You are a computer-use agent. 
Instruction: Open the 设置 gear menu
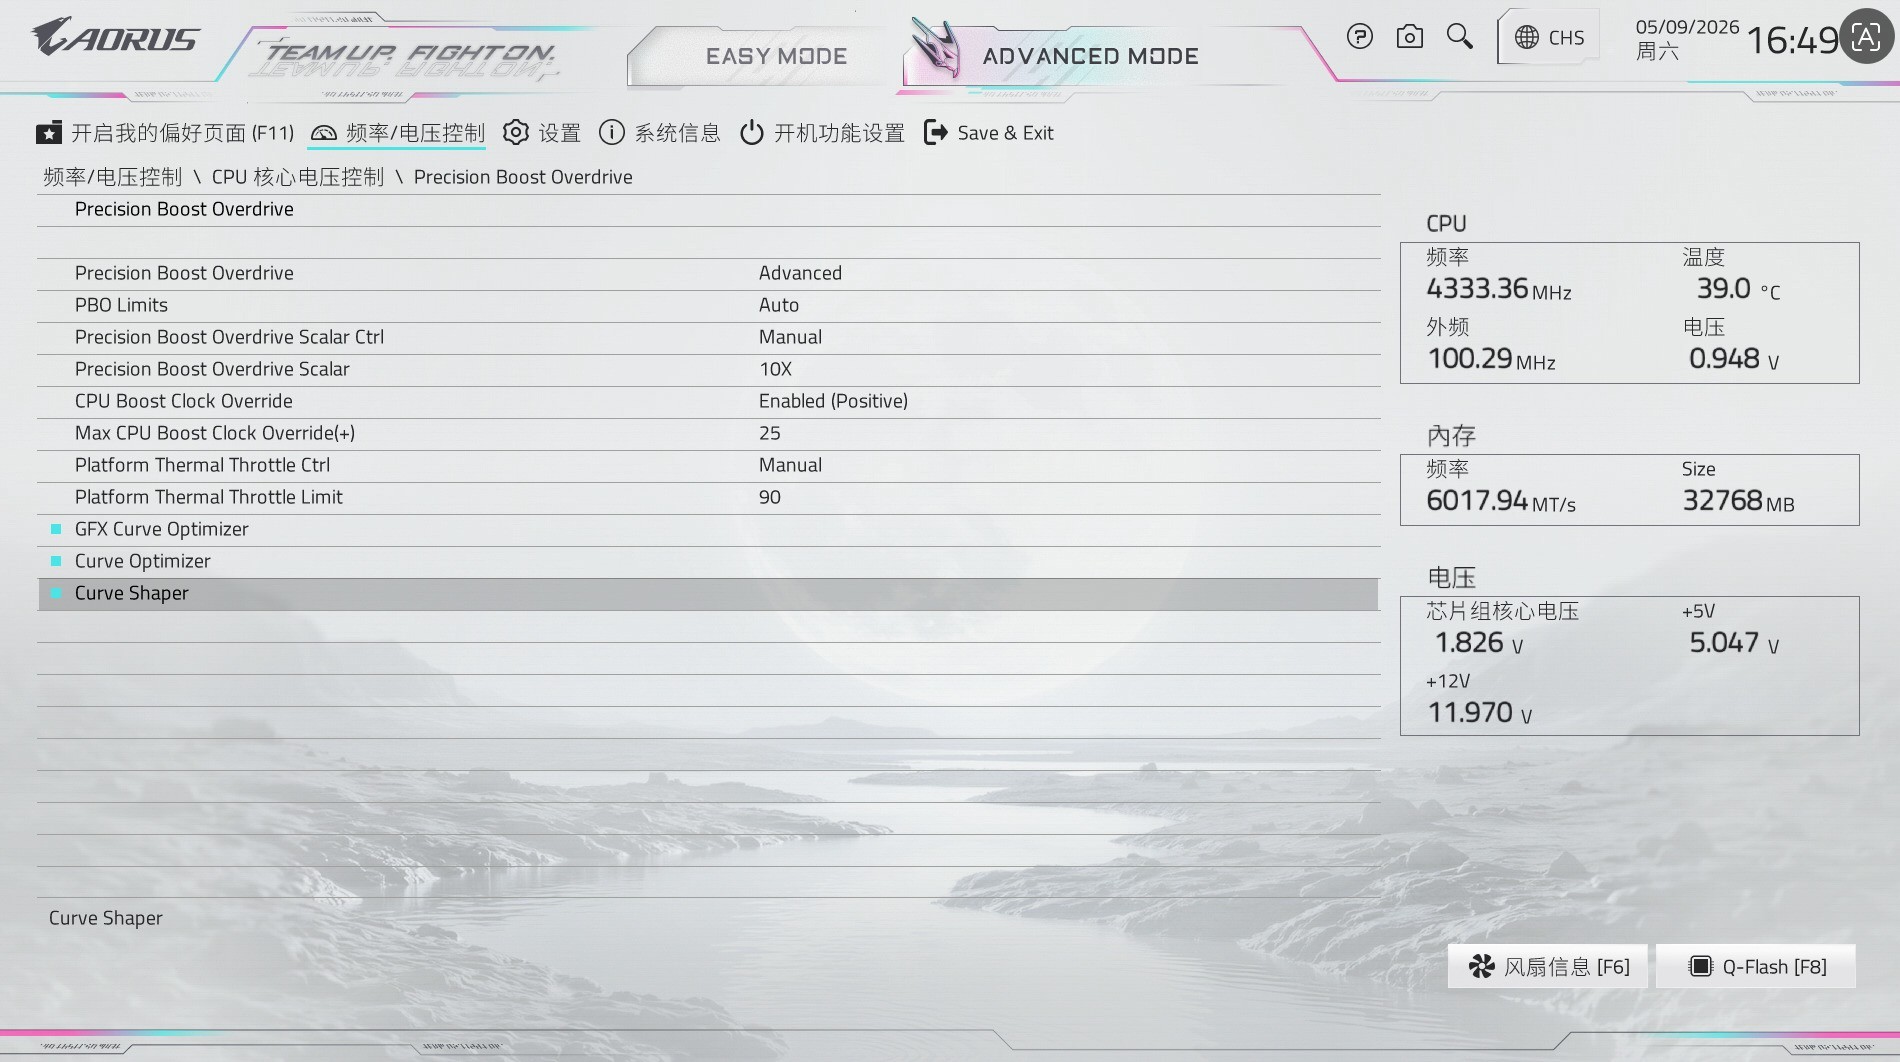(541, 133)
